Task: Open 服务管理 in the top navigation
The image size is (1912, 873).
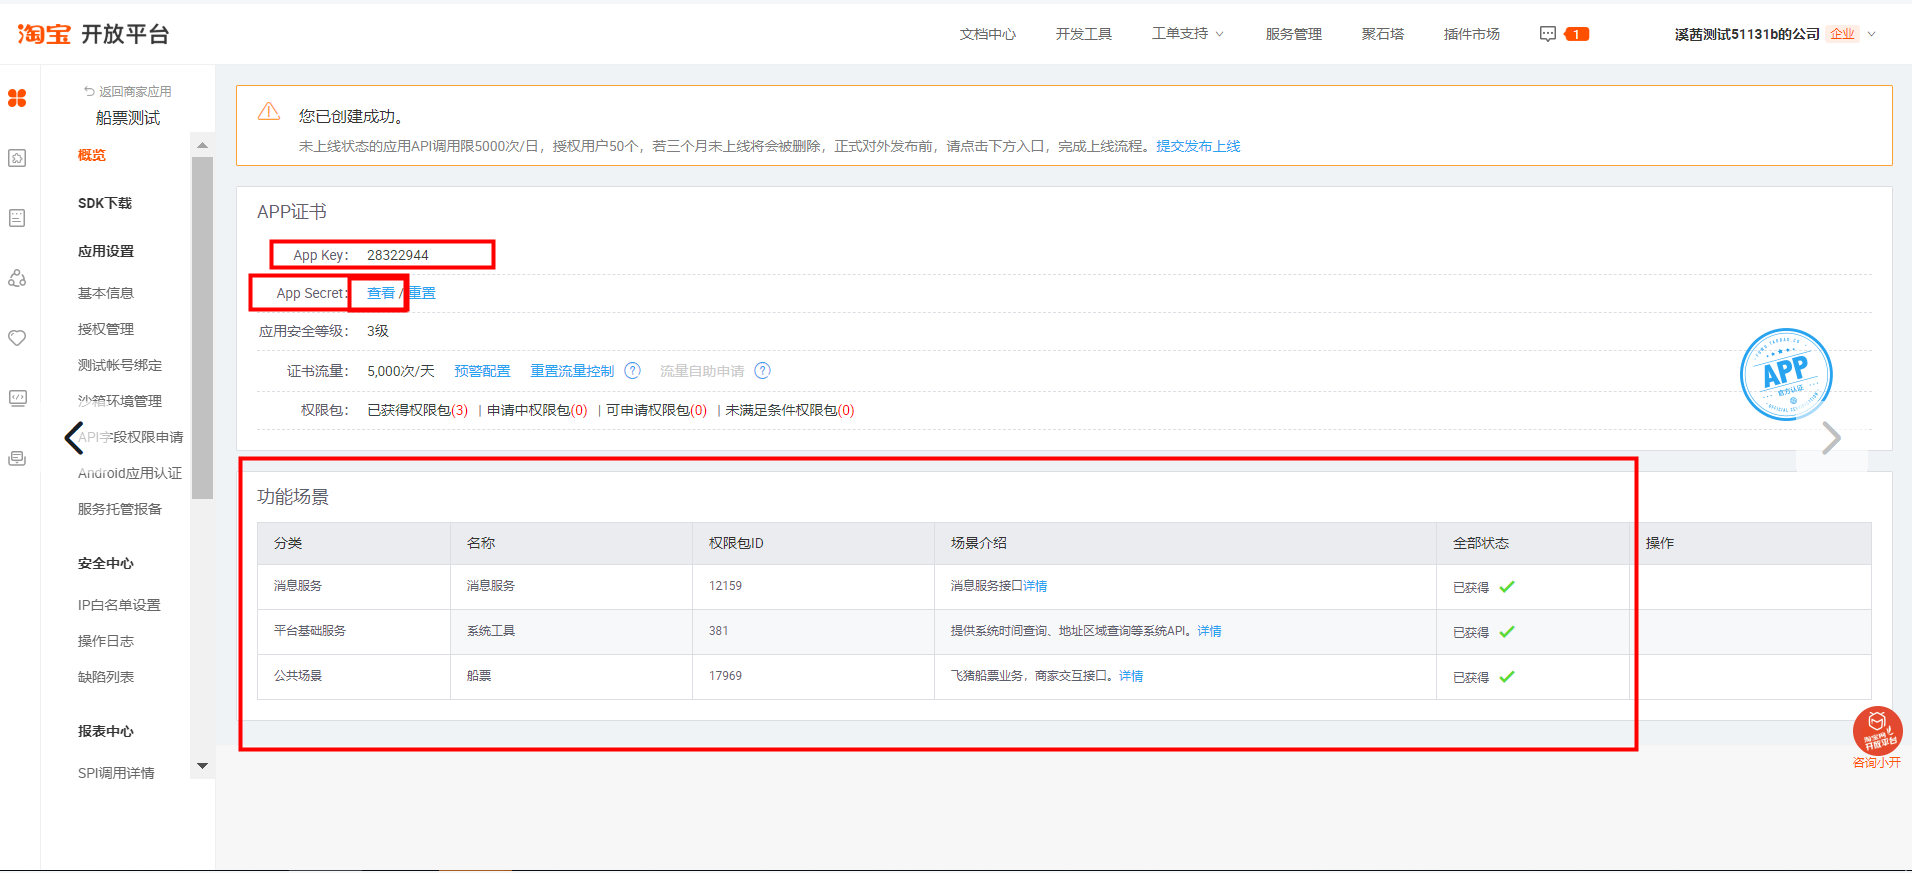Action: tap(1294, 34)
